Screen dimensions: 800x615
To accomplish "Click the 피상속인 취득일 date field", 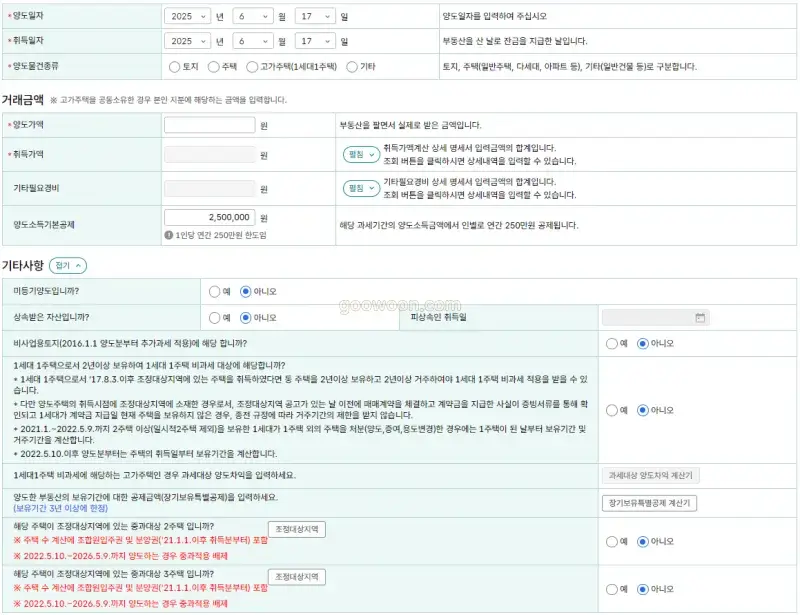I will coord(656,317).
